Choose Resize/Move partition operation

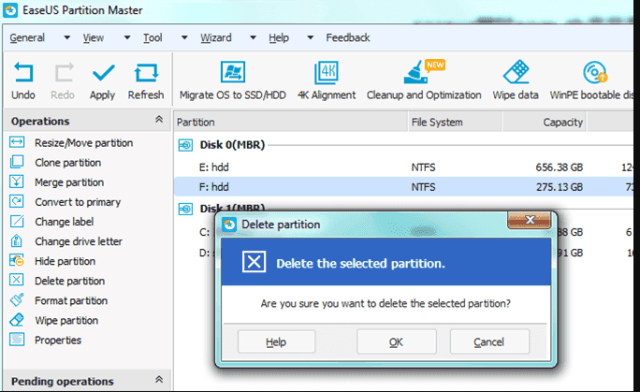(84, 143)
